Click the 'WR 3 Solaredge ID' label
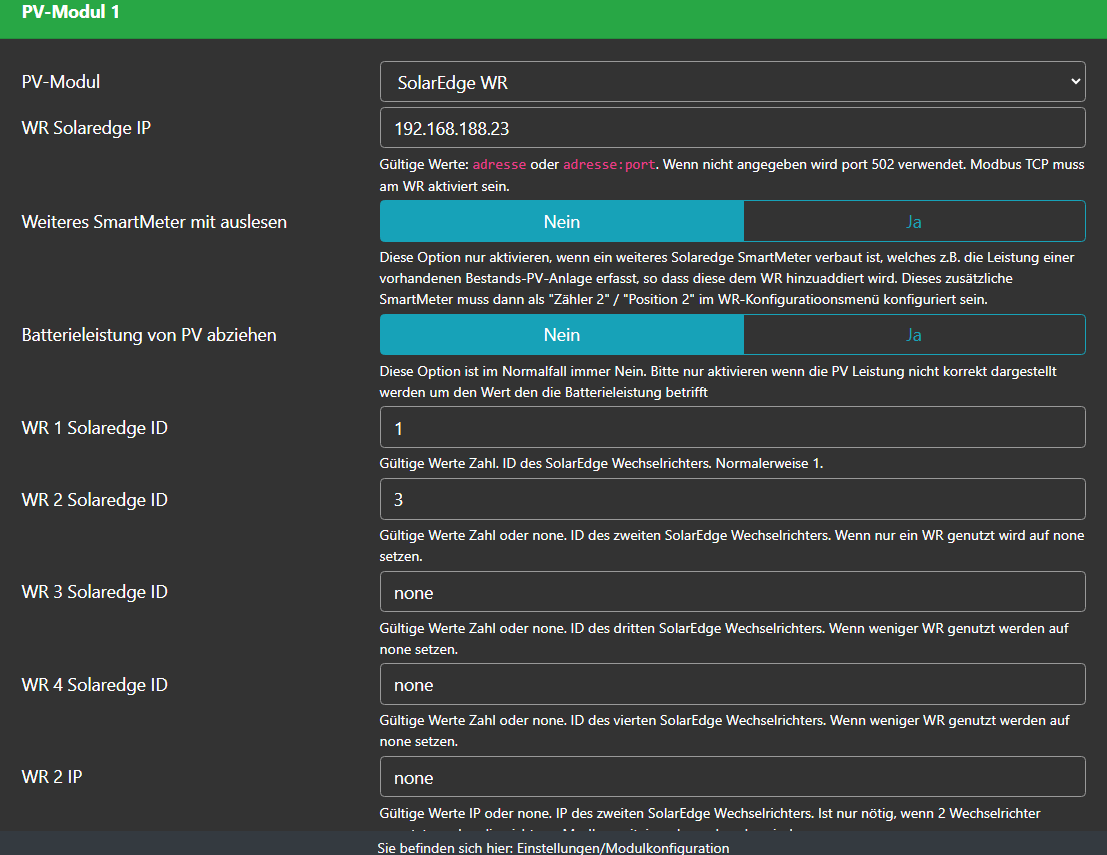Screen dimensions: 1107x855 [94, 592]
